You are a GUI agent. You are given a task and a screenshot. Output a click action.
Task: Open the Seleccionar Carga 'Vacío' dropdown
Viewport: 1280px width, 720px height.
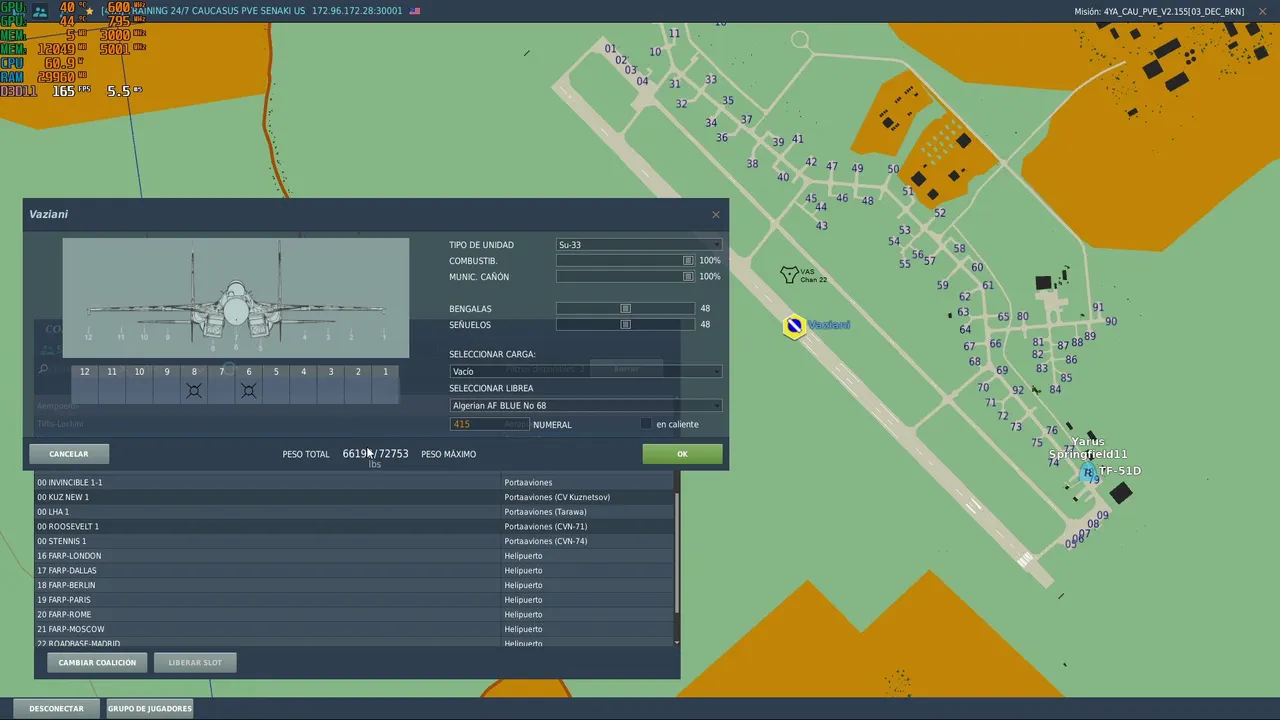[x=586, y=371]
